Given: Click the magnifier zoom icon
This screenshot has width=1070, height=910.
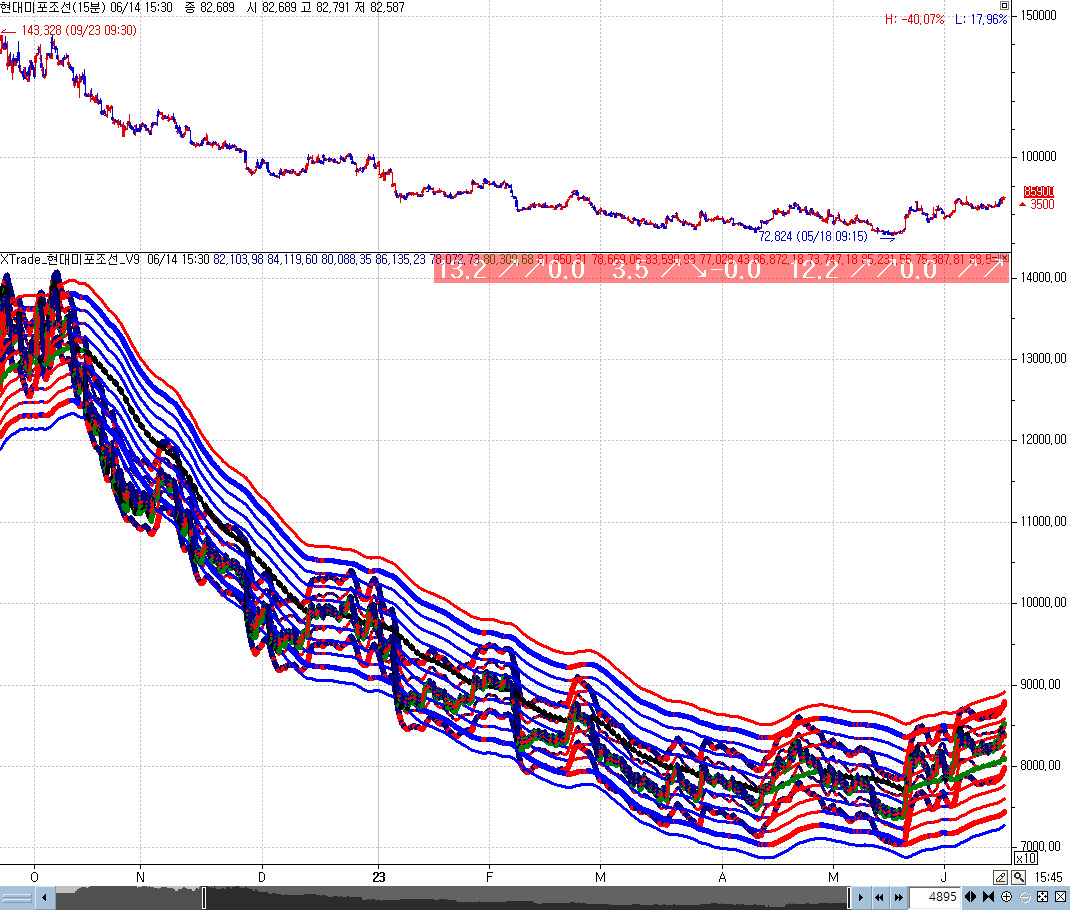Looking at the screenshot, I should pos(1018,877).
